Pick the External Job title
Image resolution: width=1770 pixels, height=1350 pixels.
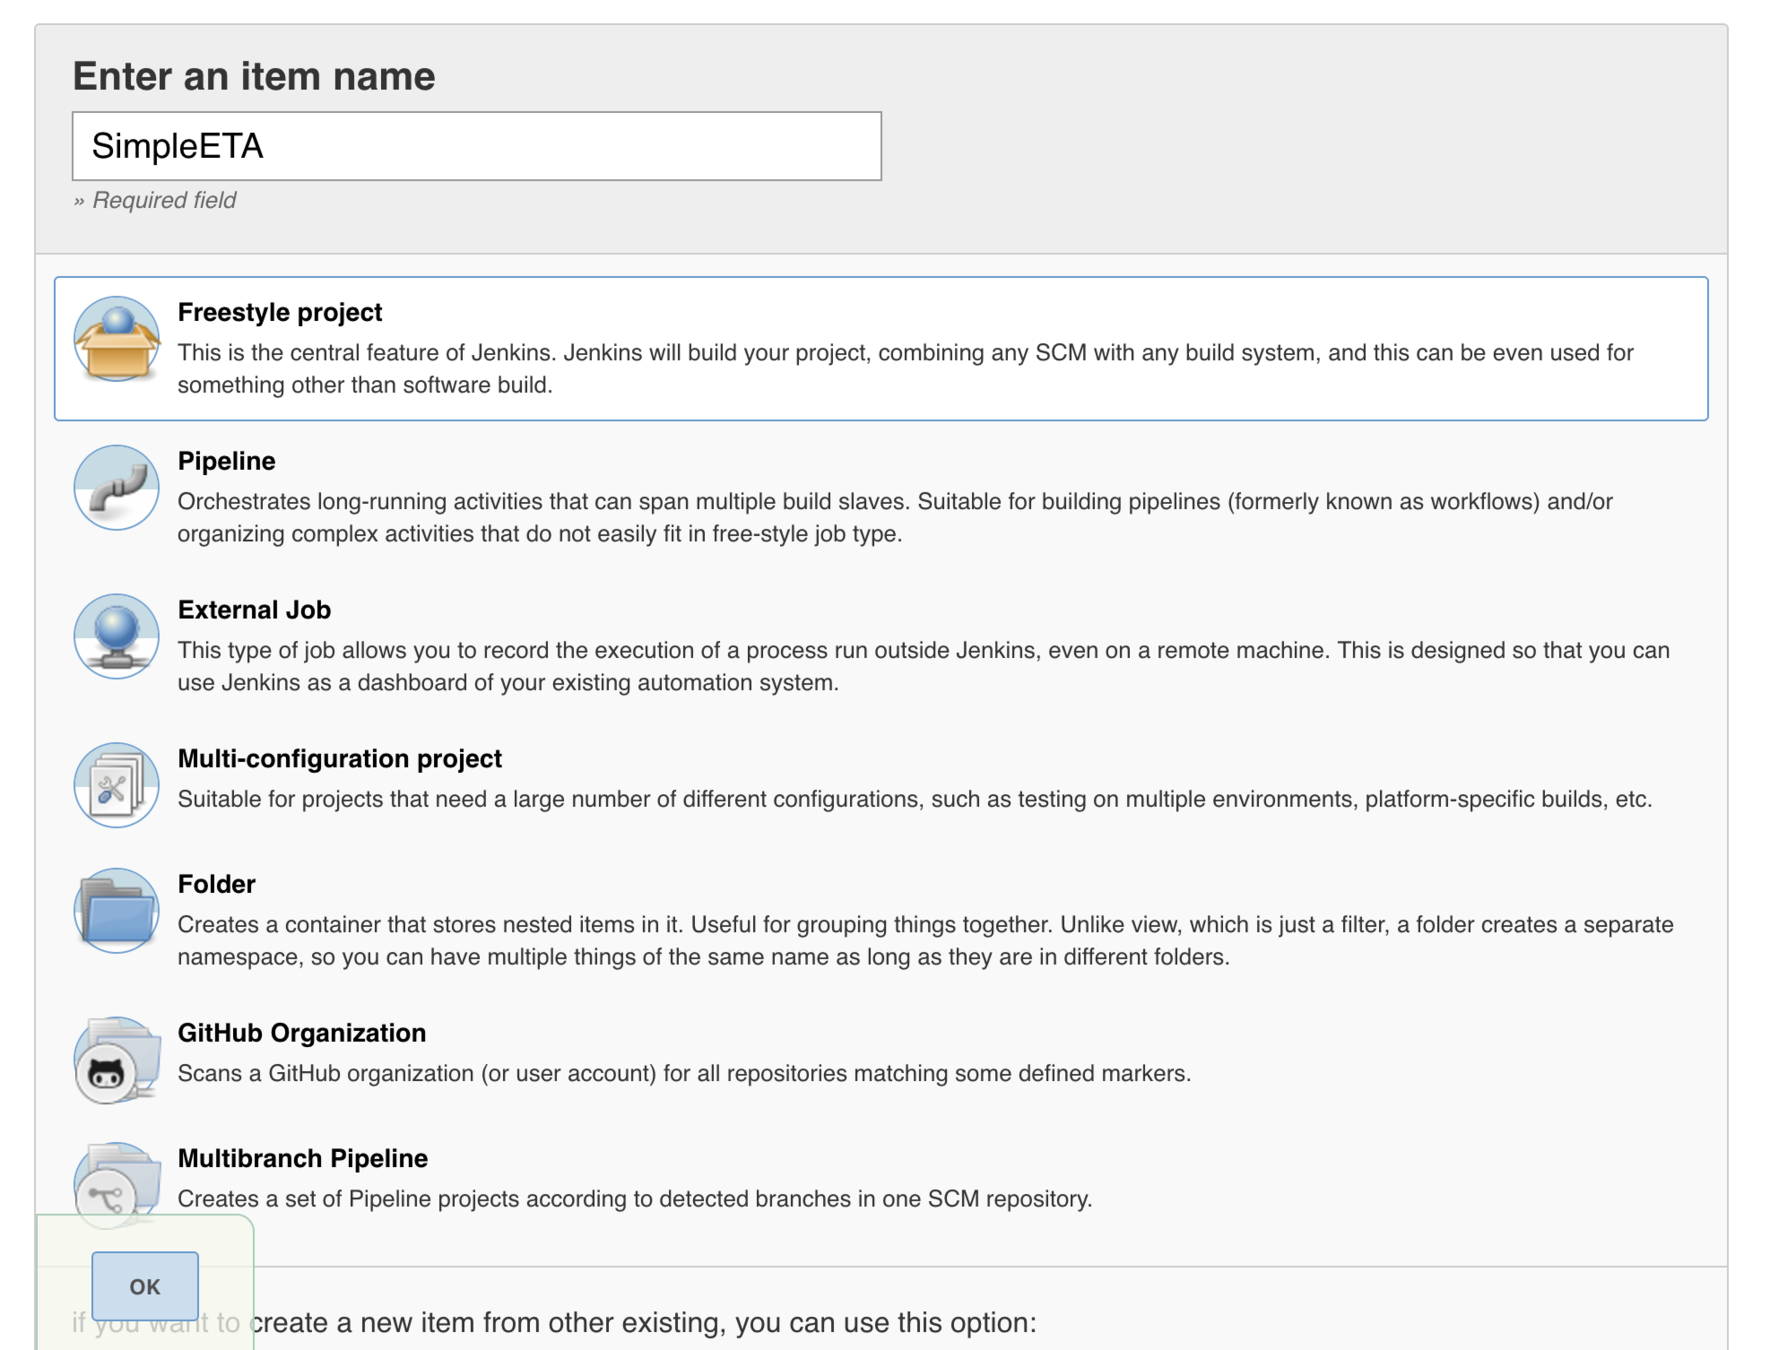click(254, 610)
